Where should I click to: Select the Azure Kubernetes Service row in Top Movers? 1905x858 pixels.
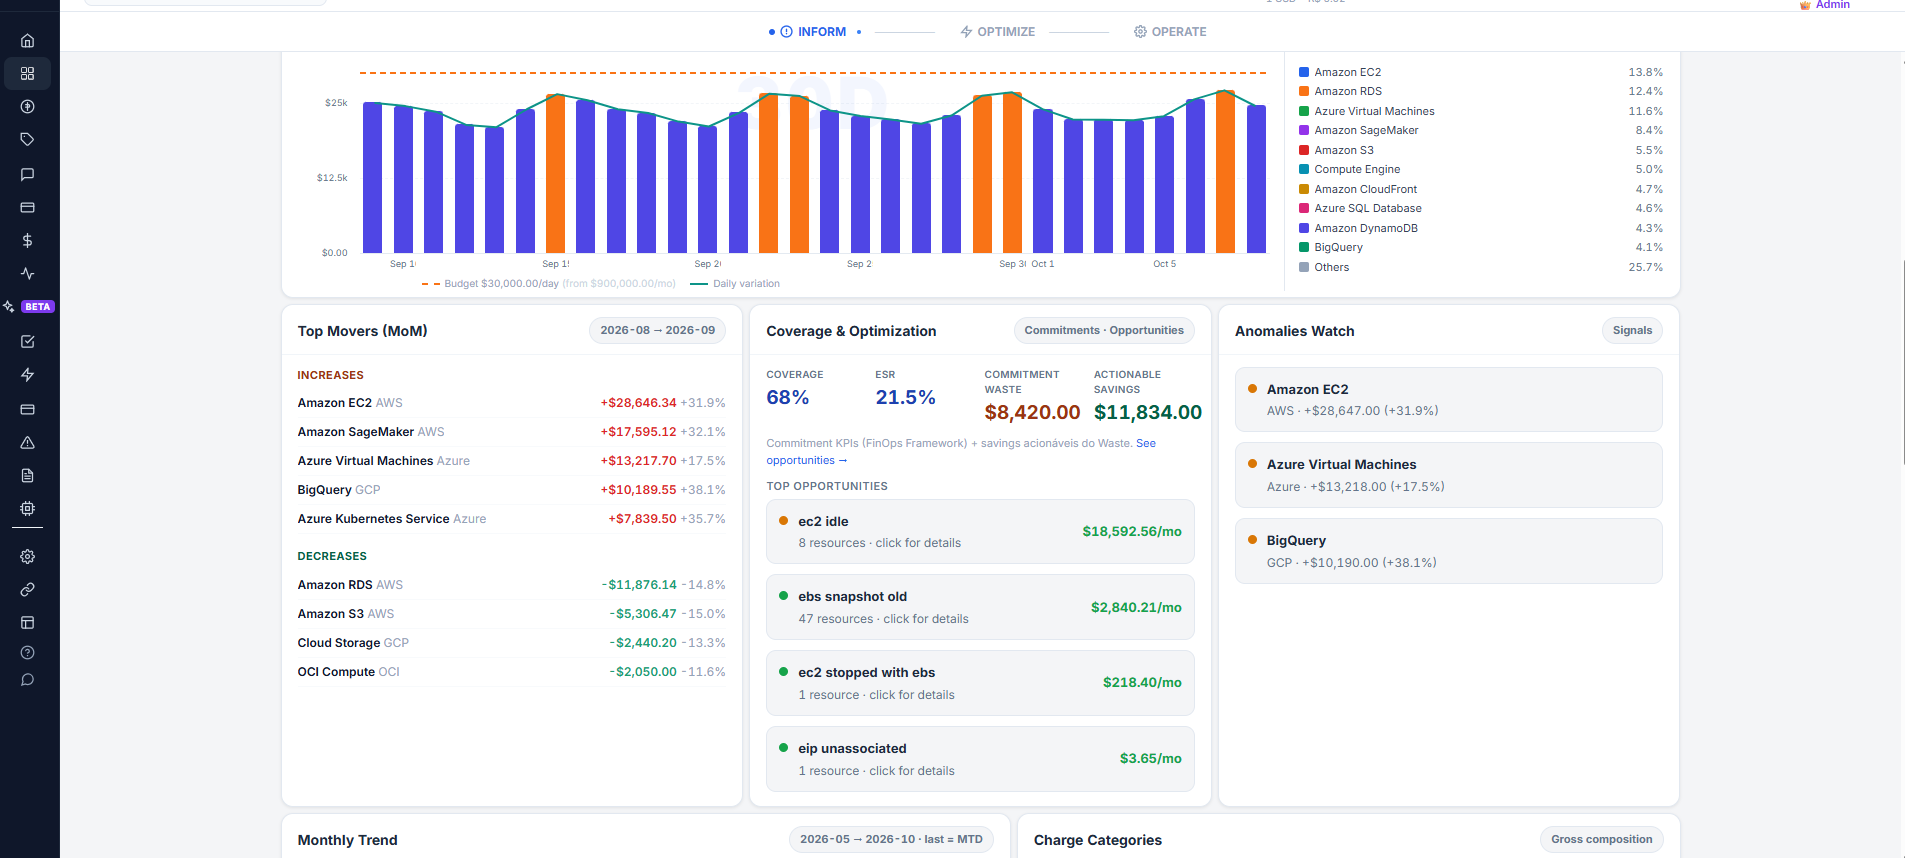click(x=511, y=519)
